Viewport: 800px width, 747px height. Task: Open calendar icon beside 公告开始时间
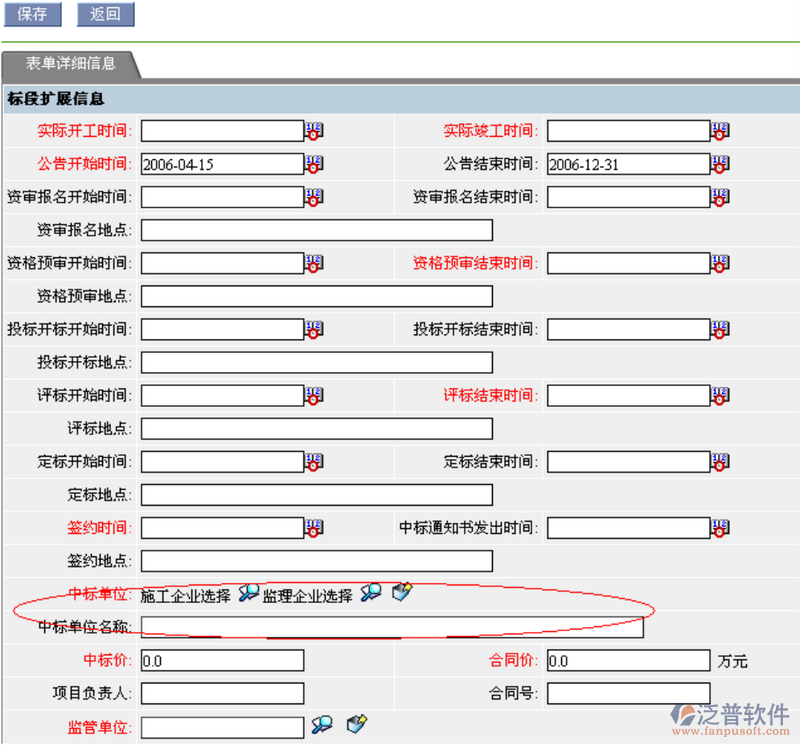click(x=314, y=164)
